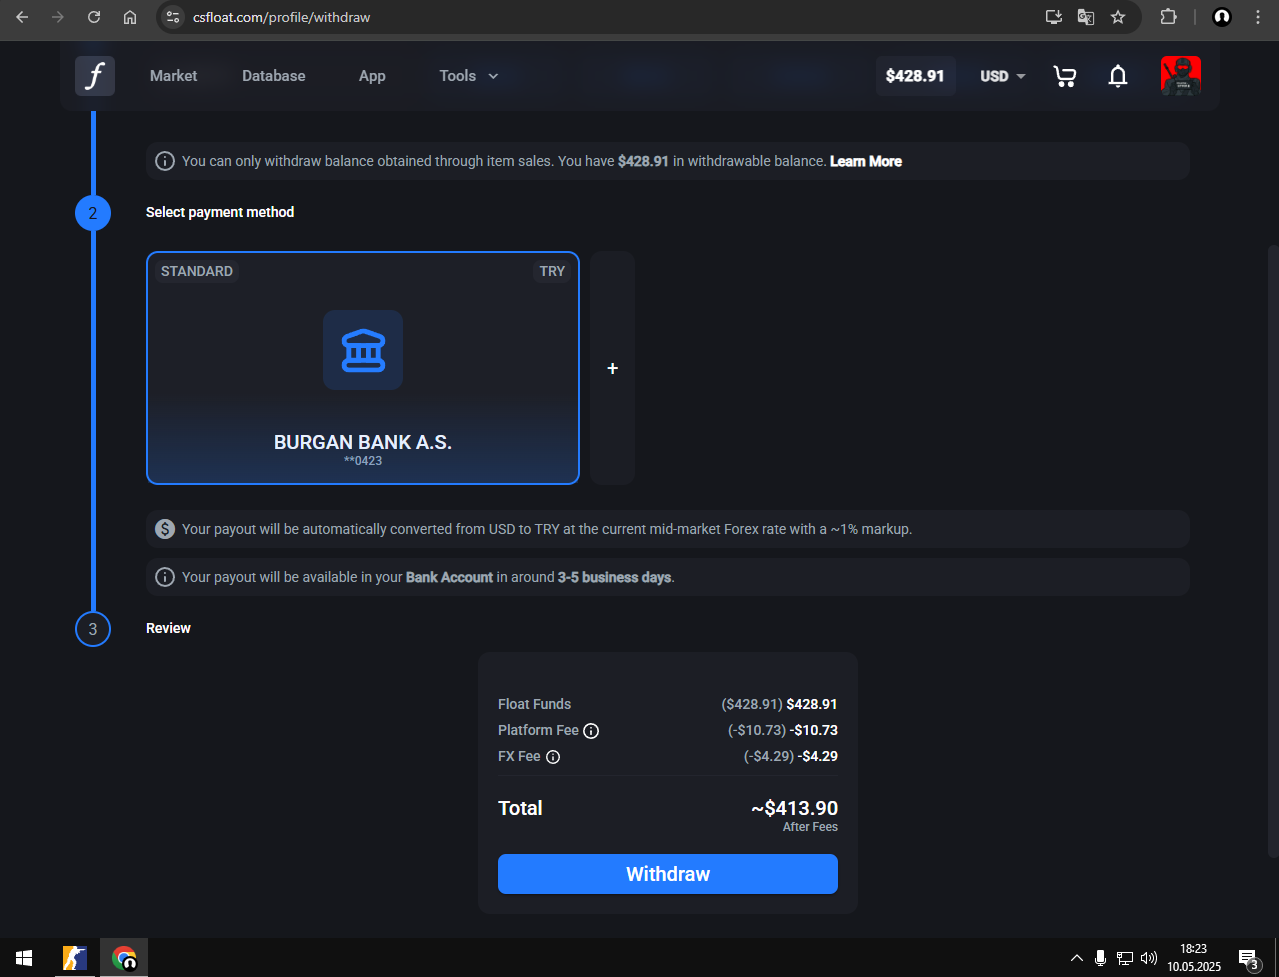Click the **0423 account number text
1279x977 pixels.
(363, 461)
